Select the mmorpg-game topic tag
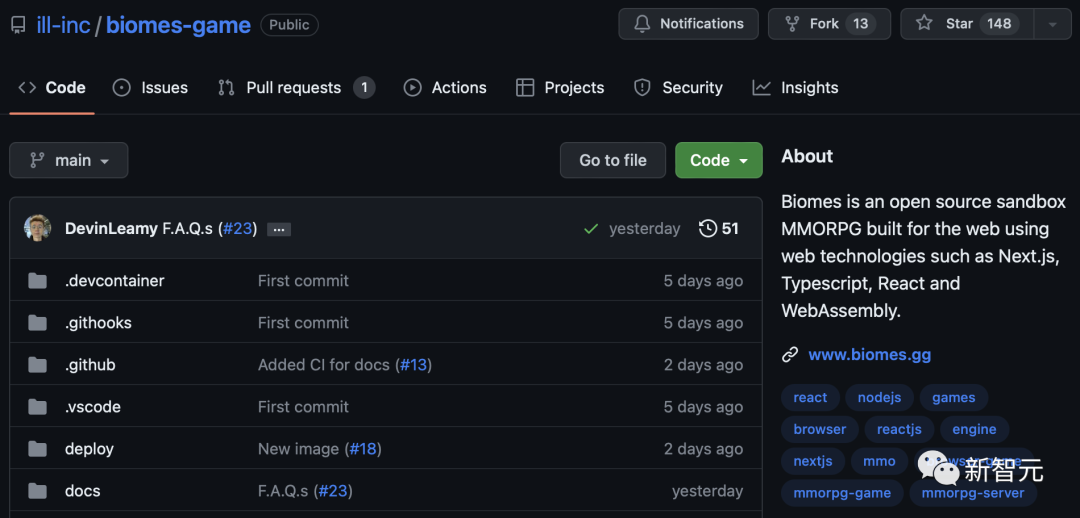The image size is (1080, 518). [x=842, y=493]
